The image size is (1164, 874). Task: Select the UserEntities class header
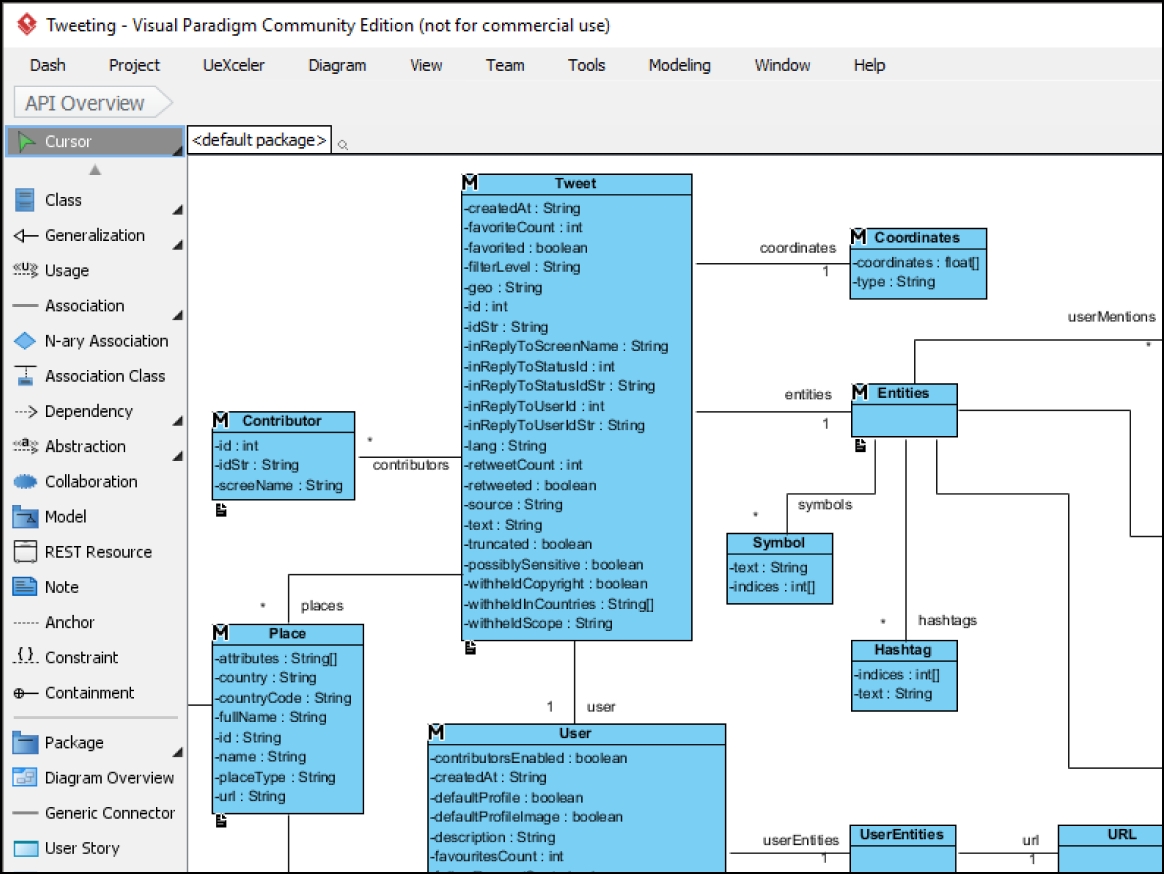pos(903,835)
